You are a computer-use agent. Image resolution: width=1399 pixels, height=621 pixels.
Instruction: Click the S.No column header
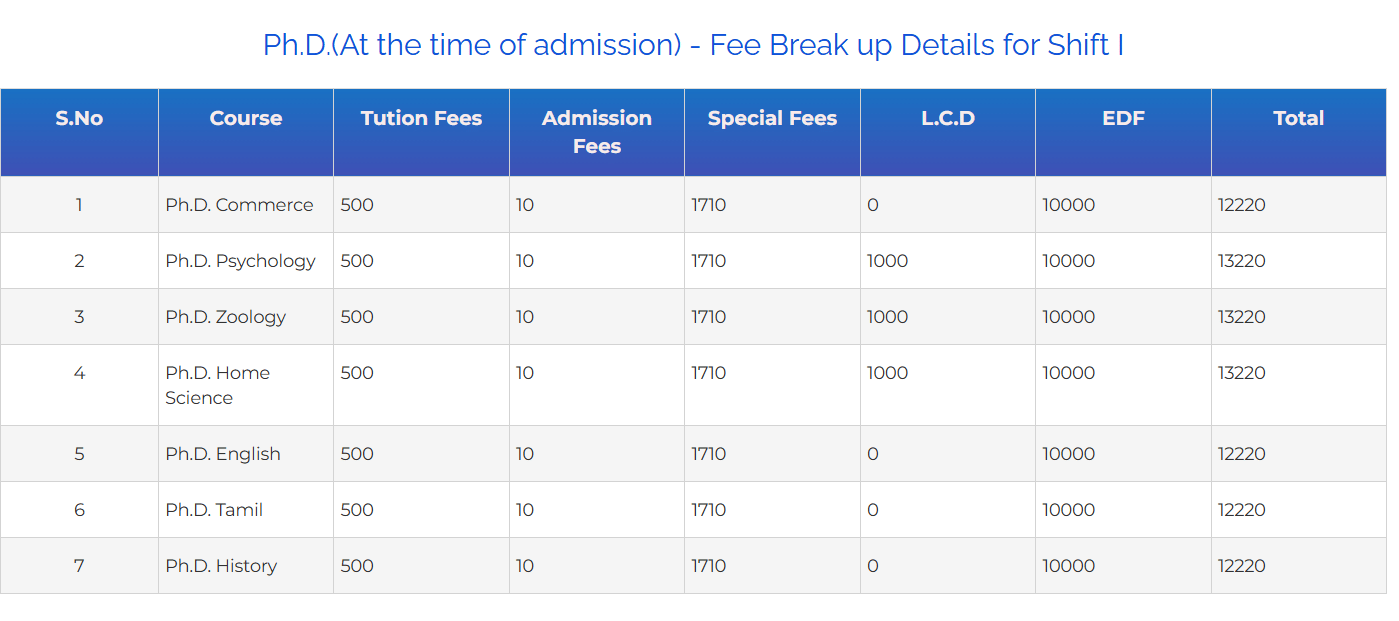coord(79,118)
